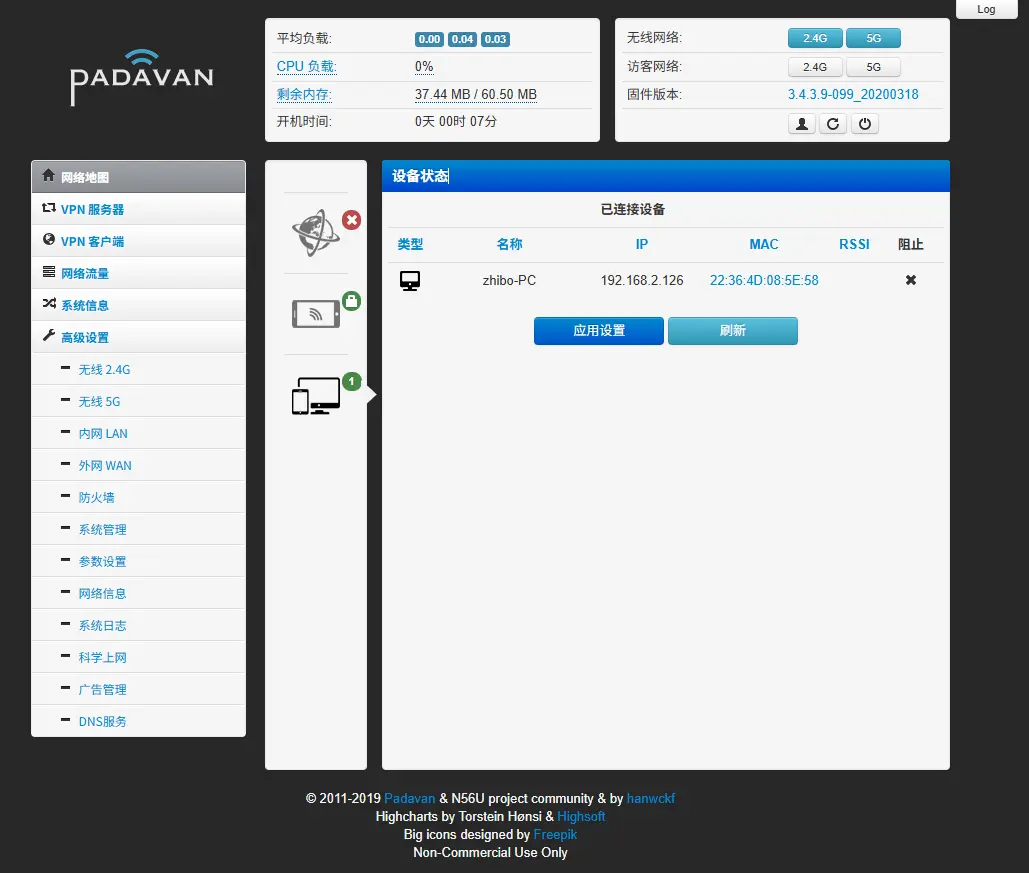
Task: Click the home icon beside 网络地图
Action: (x=49, y=175)
